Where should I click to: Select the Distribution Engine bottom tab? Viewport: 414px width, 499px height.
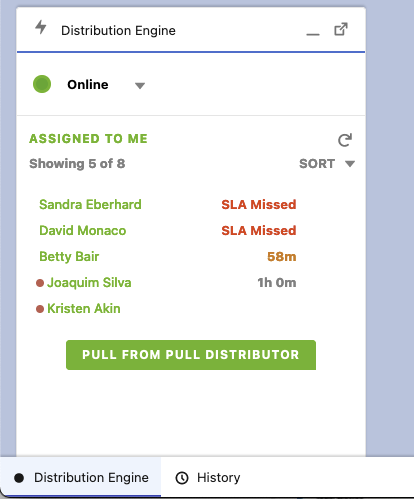[x=81, y=478]
